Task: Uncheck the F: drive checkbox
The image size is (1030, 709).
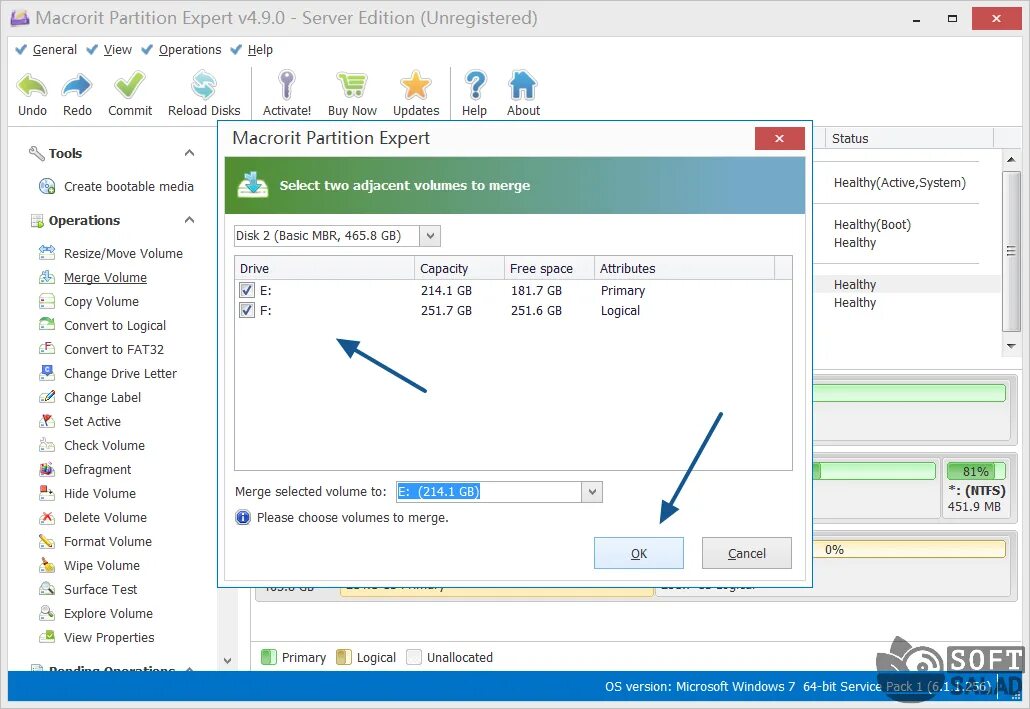Action: (x=247, y=310)
